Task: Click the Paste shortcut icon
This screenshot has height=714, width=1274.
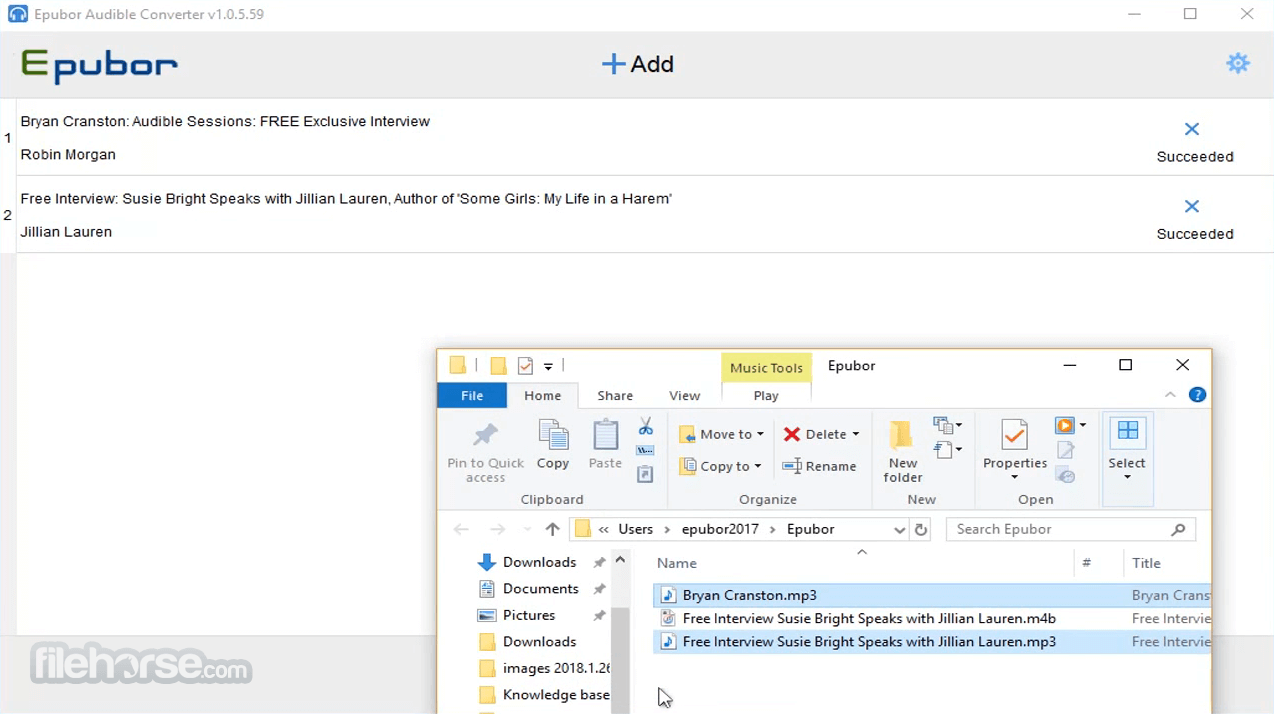Action: [x=645, y=474]
